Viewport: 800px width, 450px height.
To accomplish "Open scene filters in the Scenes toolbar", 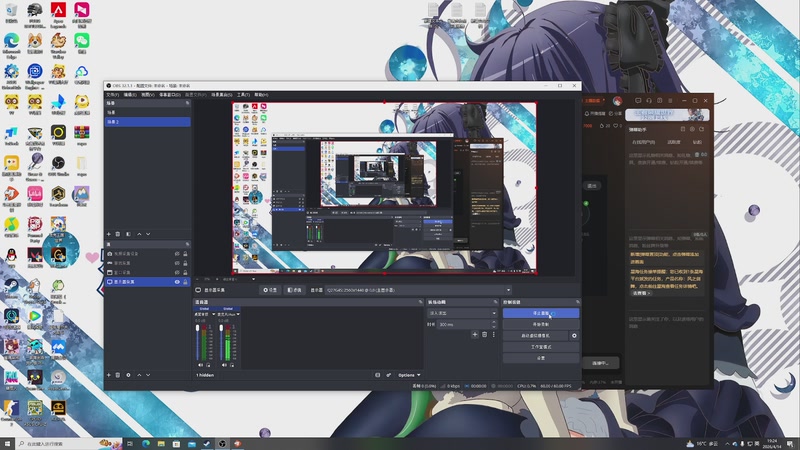I will click(128, 234).
